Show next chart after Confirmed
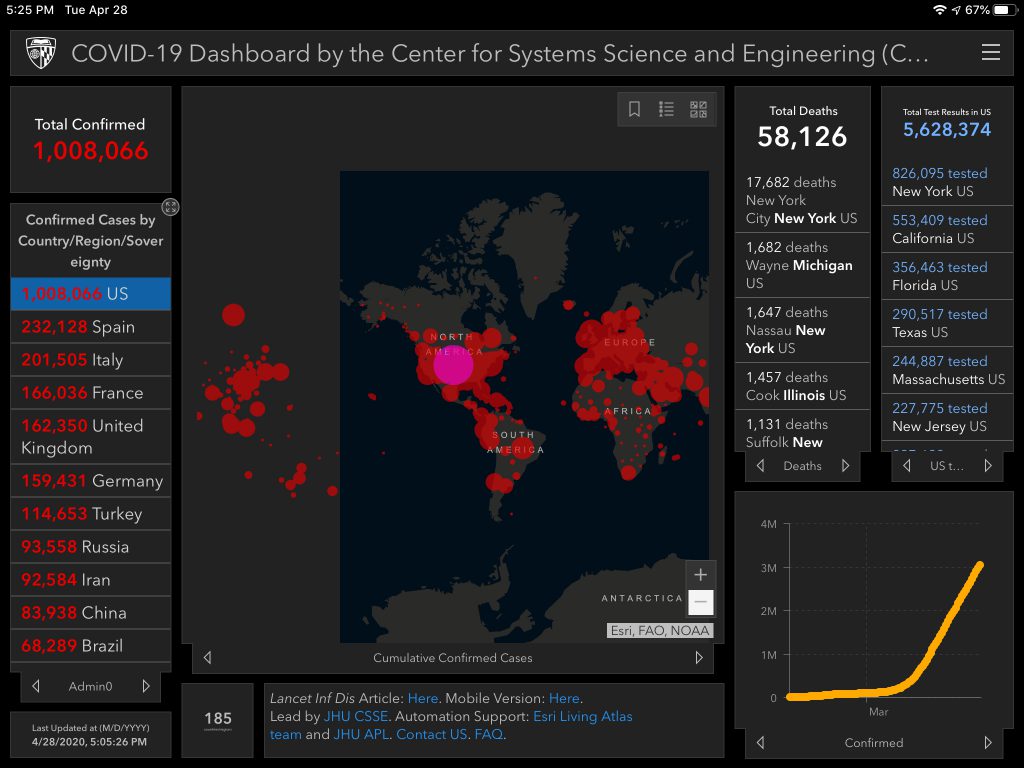This screenshot has width=1024, height=768. (988, 743)
